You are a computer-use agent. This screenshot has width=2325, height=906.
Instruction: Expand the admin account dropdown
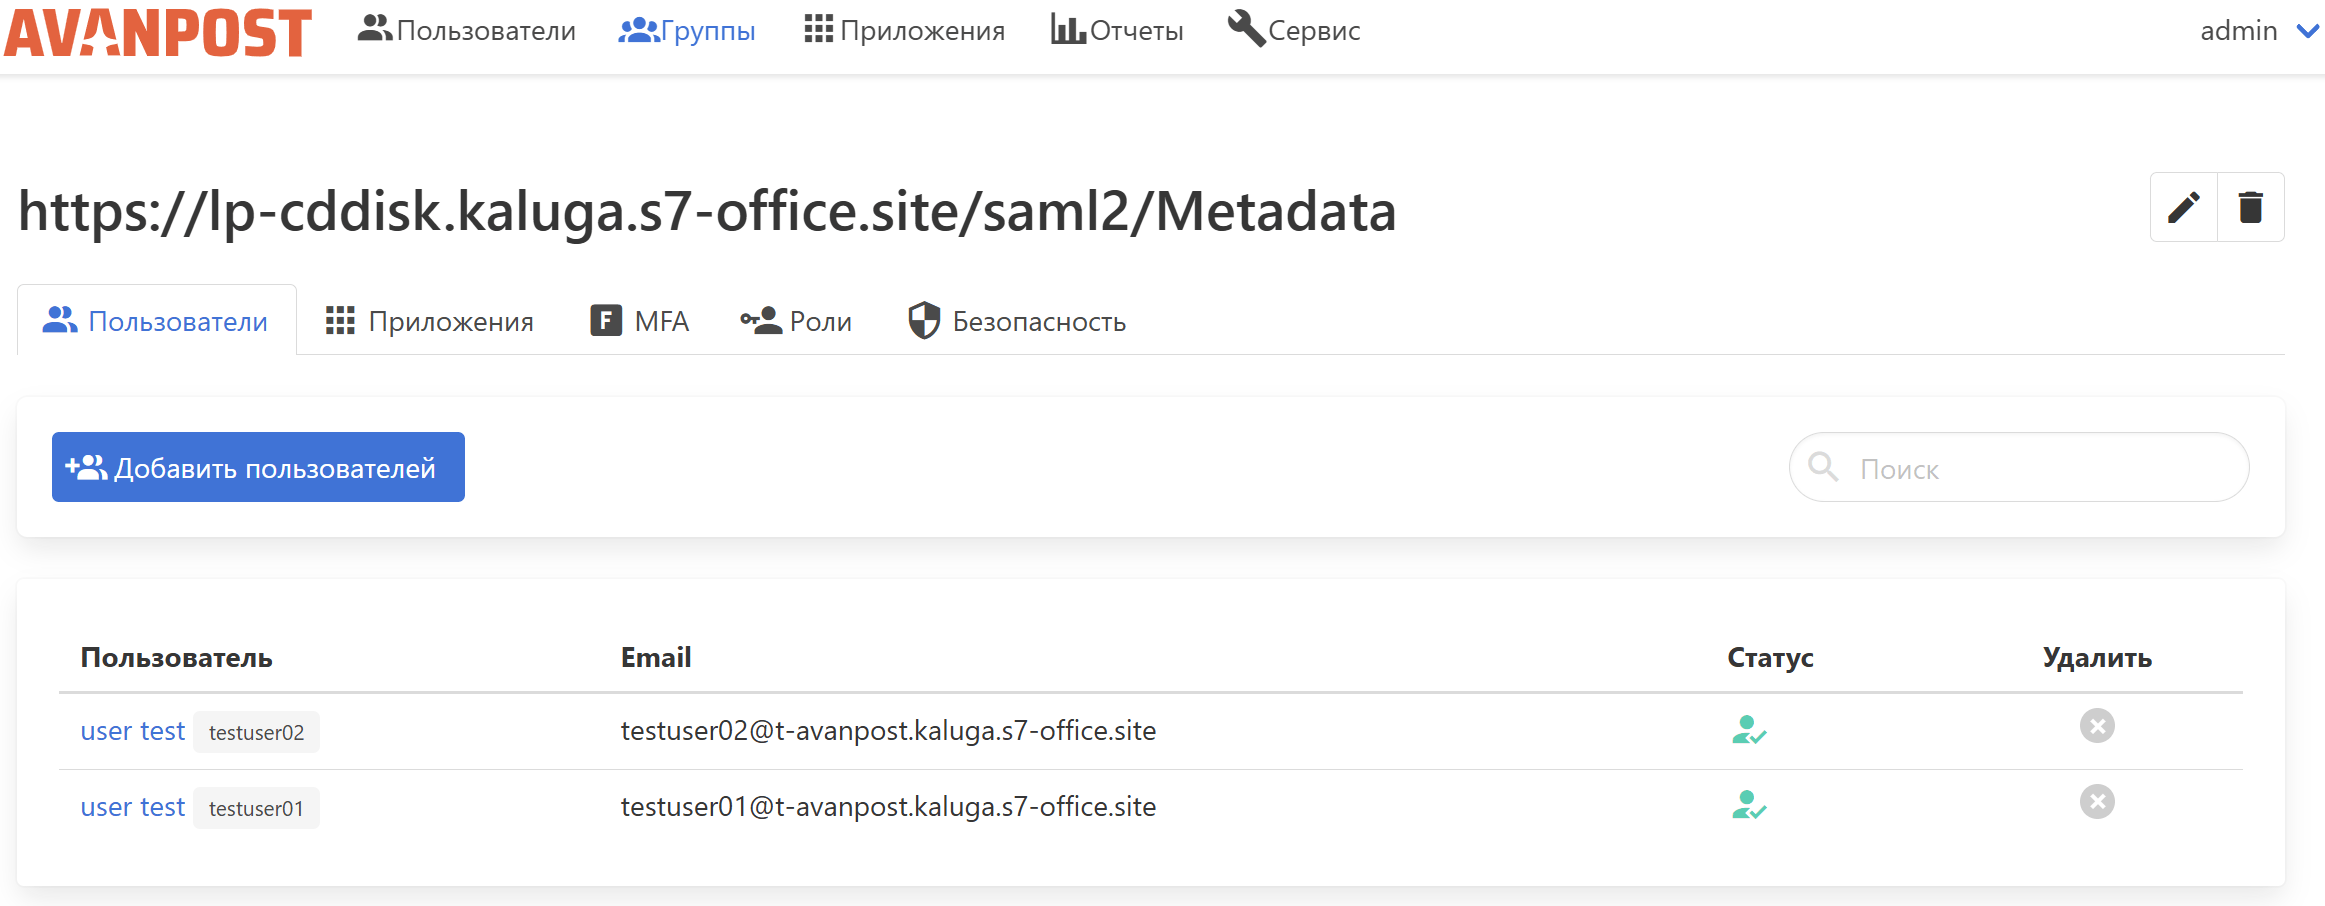point(2259,31)
